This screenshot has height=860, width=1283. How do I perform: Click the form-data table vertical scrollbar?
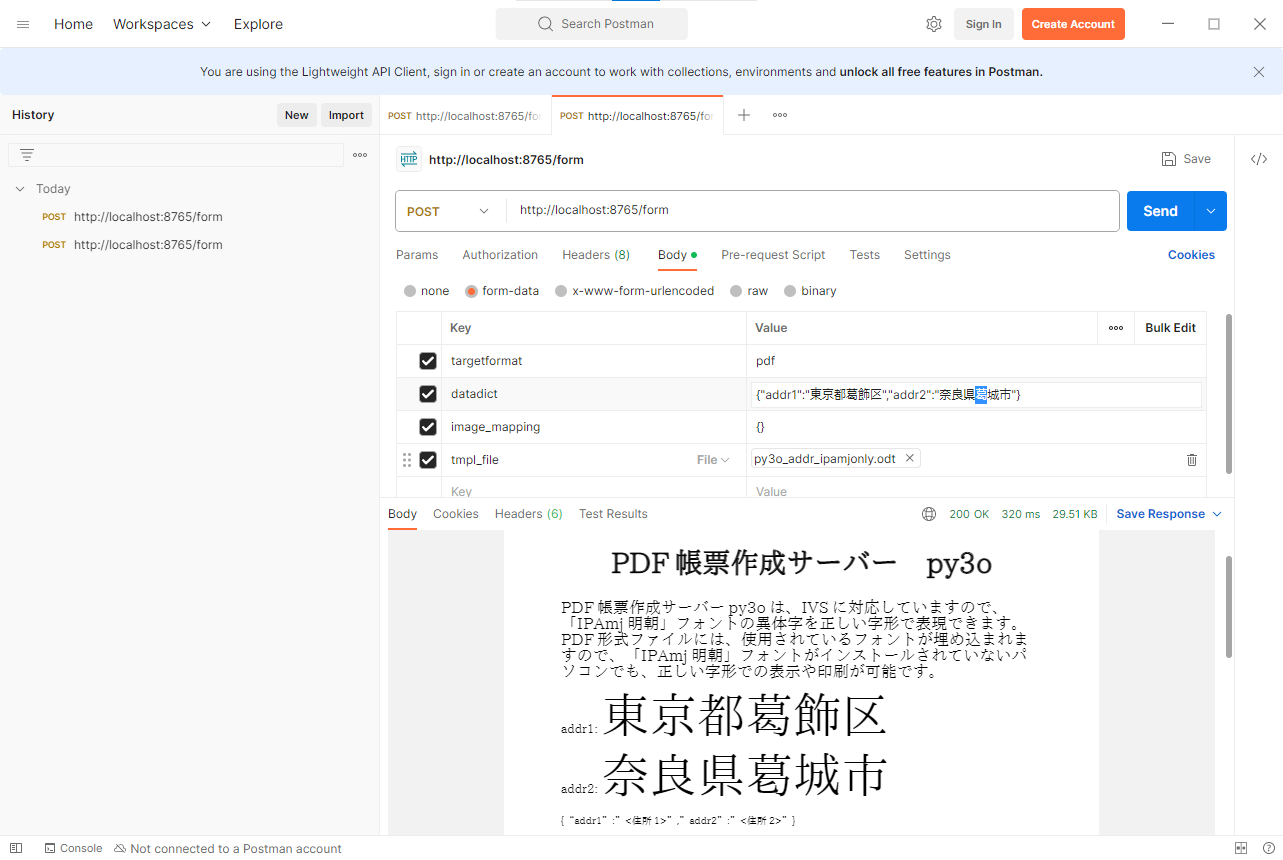click(1228, 393)
